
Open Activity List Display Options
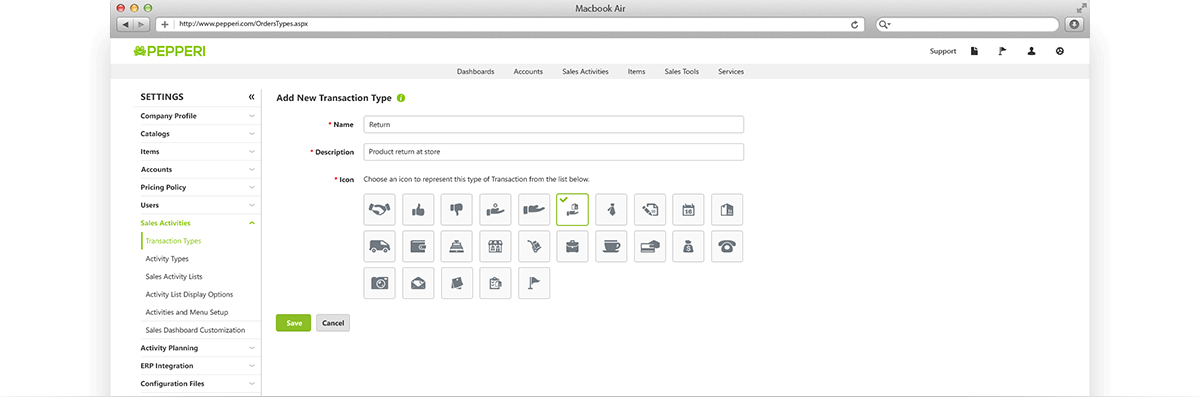(189, 294)
